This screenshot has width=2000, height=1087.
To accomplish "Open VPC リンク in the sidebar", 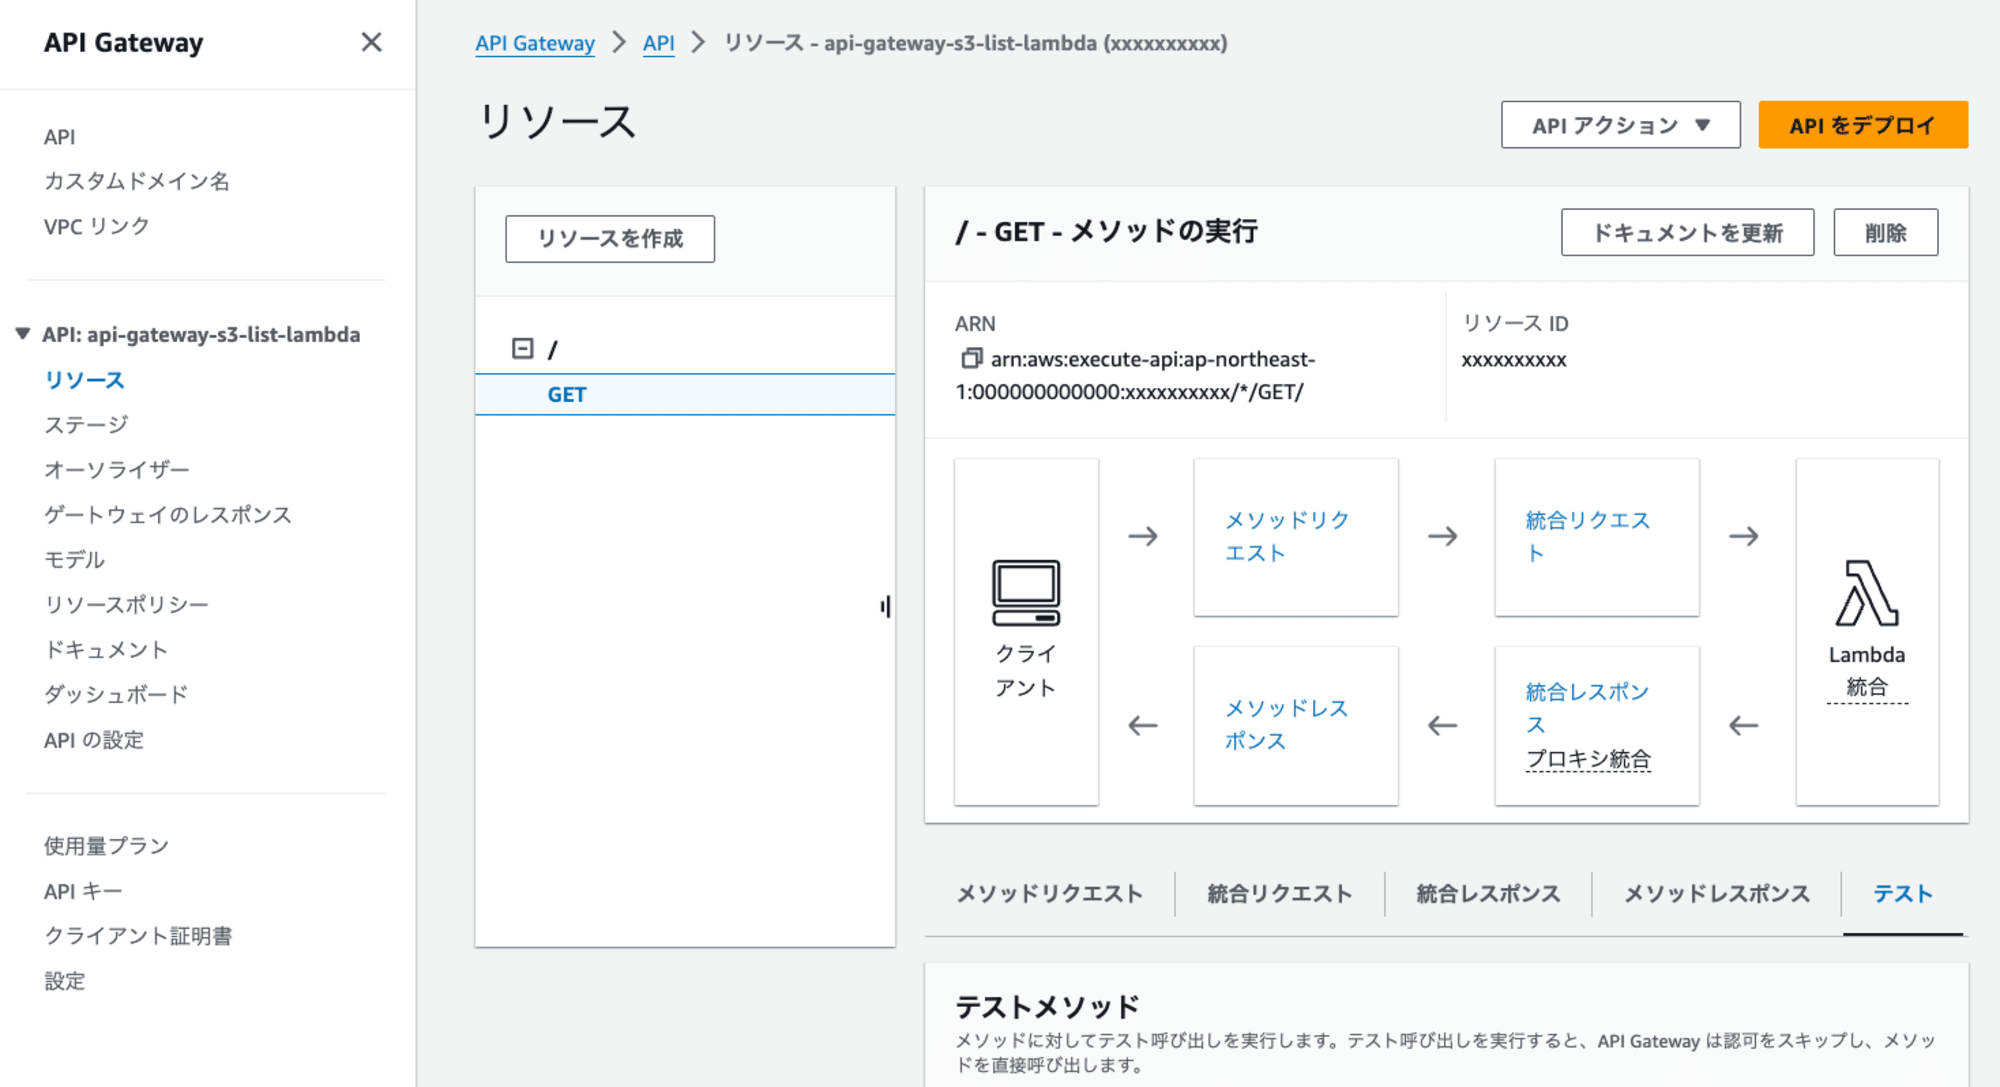I will 96,226.
